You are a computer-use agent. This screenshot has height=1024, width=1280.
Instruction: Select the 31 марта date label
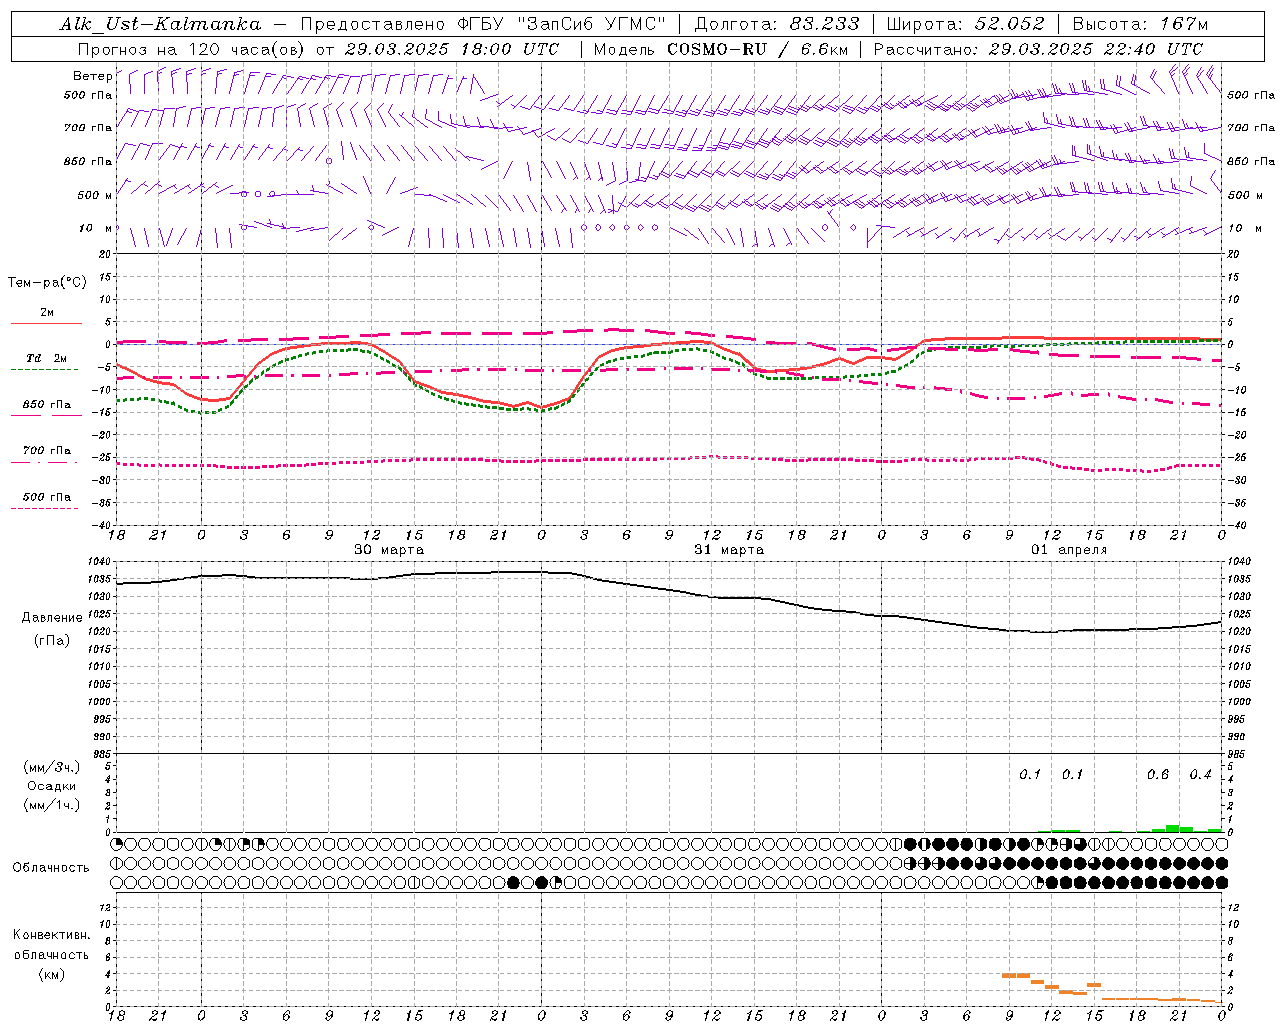[729, 549]
